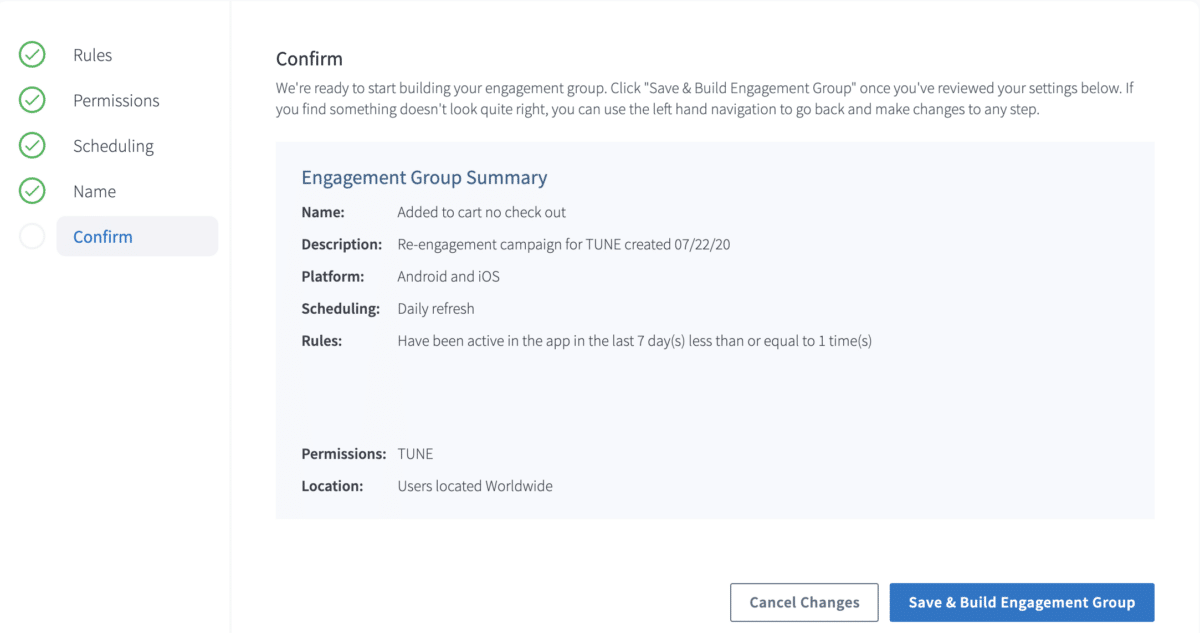1200x633 pixels.
Task: Click the green checkmark beside Name
Action: pyautogui.click(x=31, y=191)
